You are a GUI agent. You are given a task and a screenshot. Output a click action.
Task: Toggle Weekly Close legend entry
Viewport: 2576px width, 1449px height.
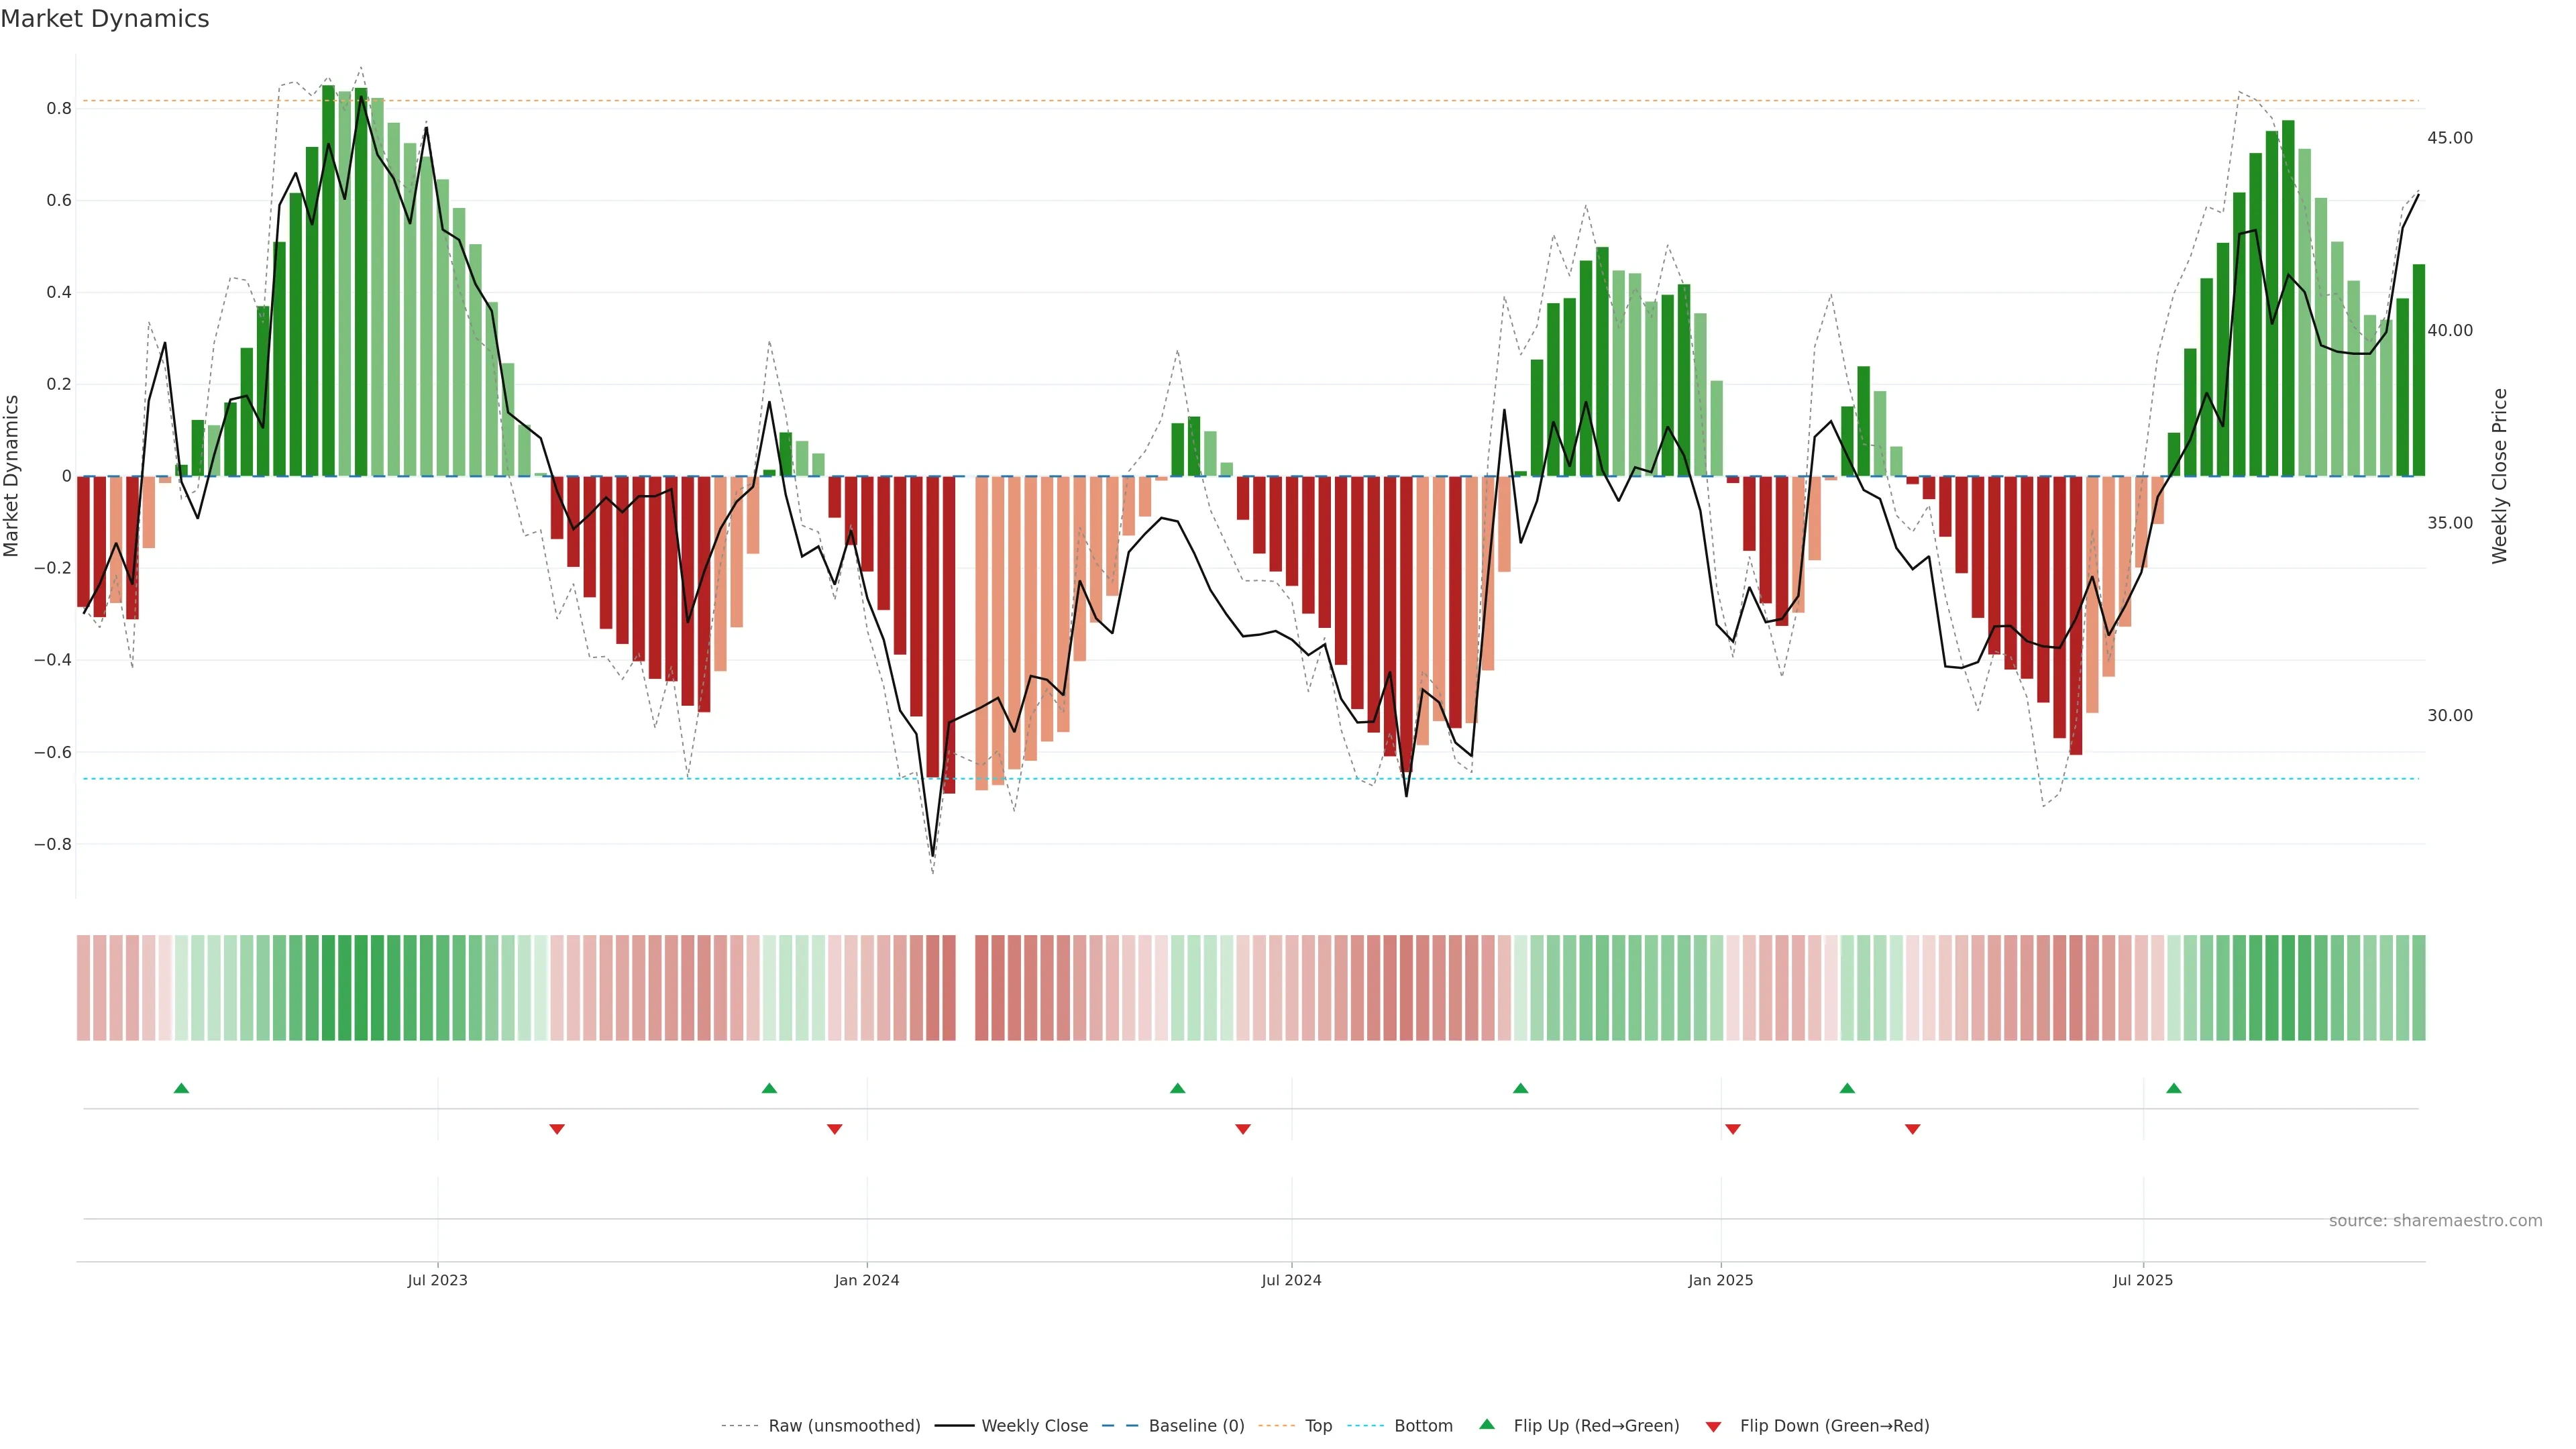pyautogui.click(x=1034, y=1426)
